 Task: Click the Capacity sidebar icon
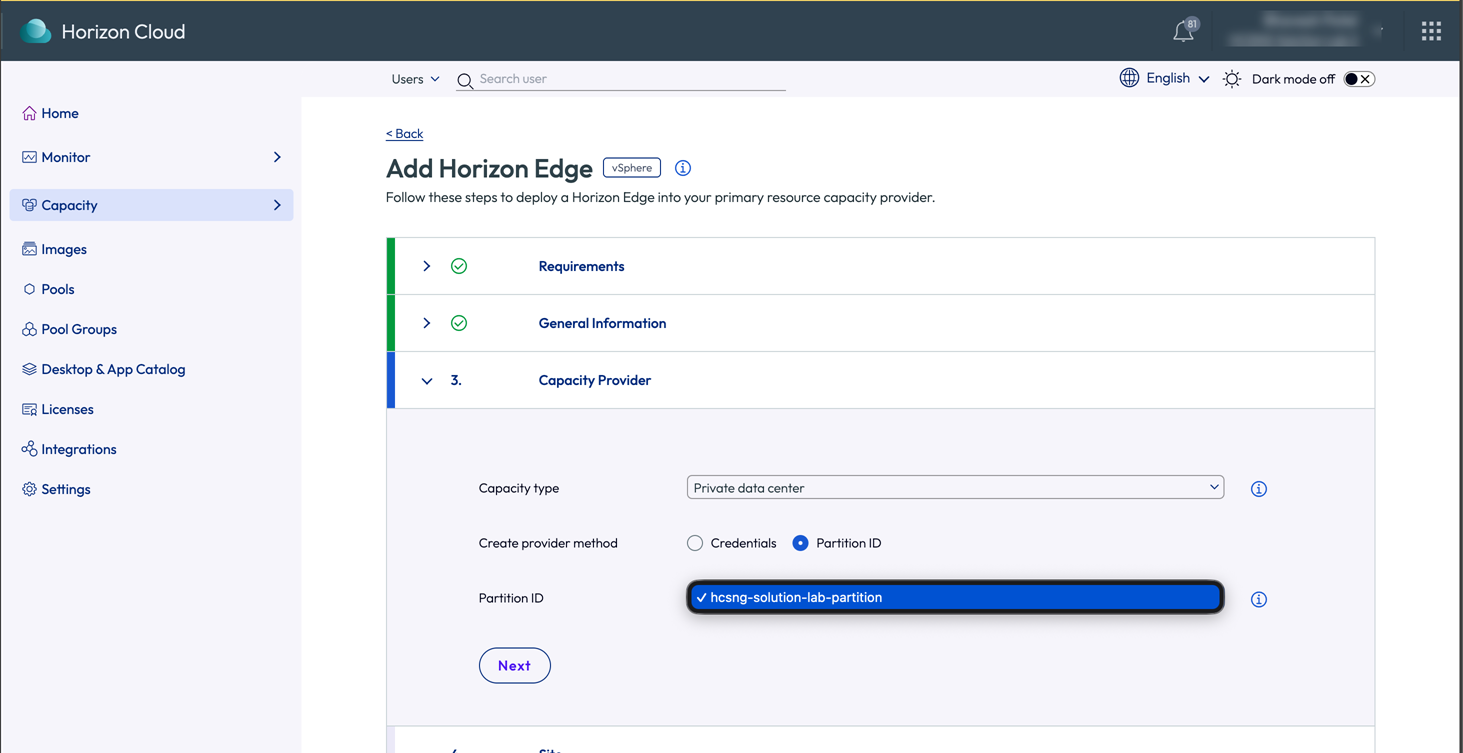click(29, 205)
